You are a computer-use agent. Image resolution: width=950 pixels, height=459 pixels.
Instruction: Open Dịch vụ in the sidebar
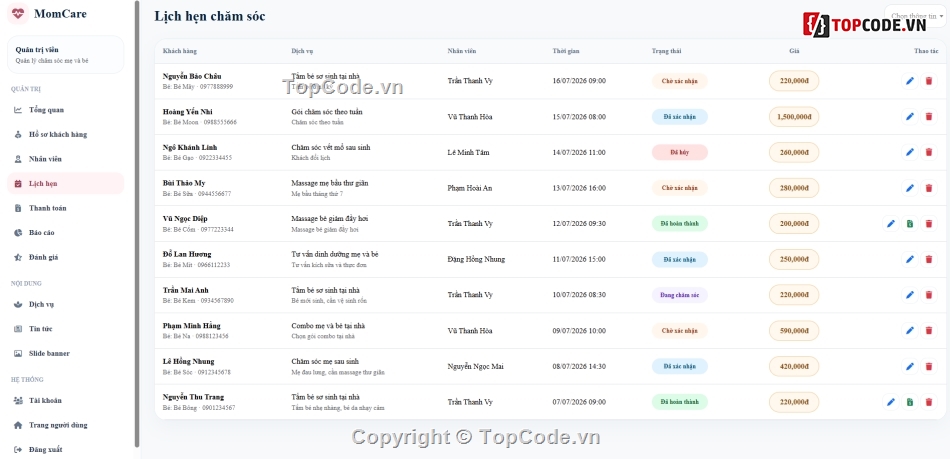tap(65, 305)
